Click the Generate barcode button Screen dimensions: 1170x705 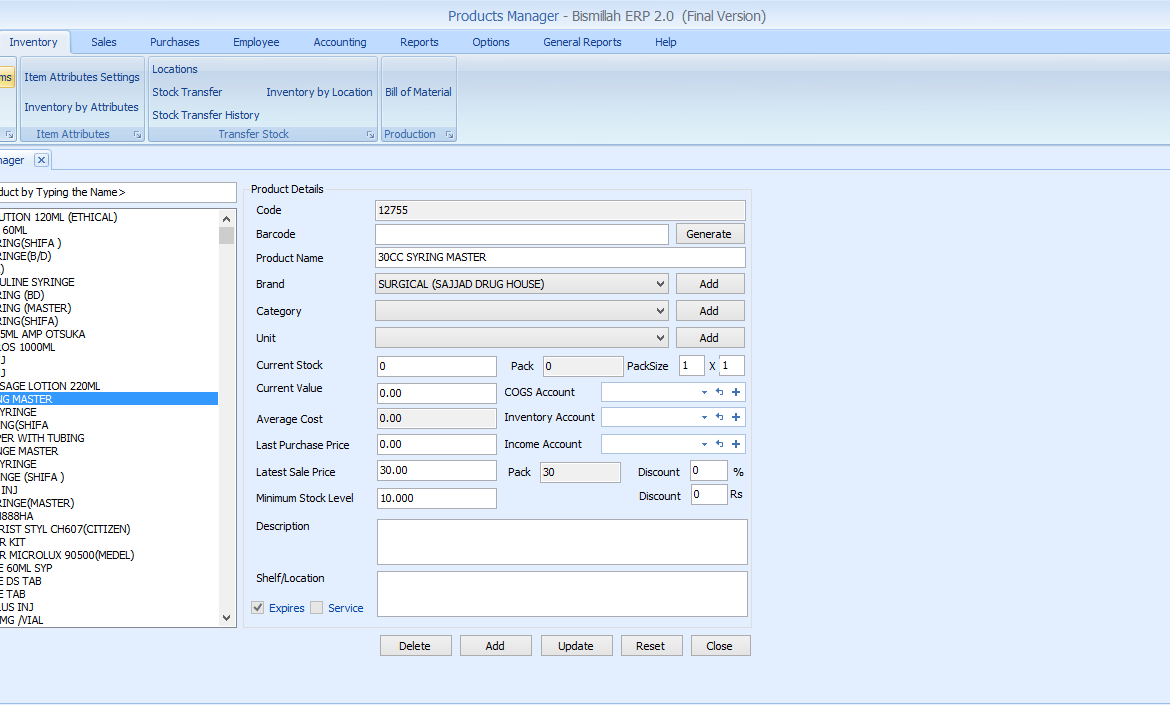[710, 234]
